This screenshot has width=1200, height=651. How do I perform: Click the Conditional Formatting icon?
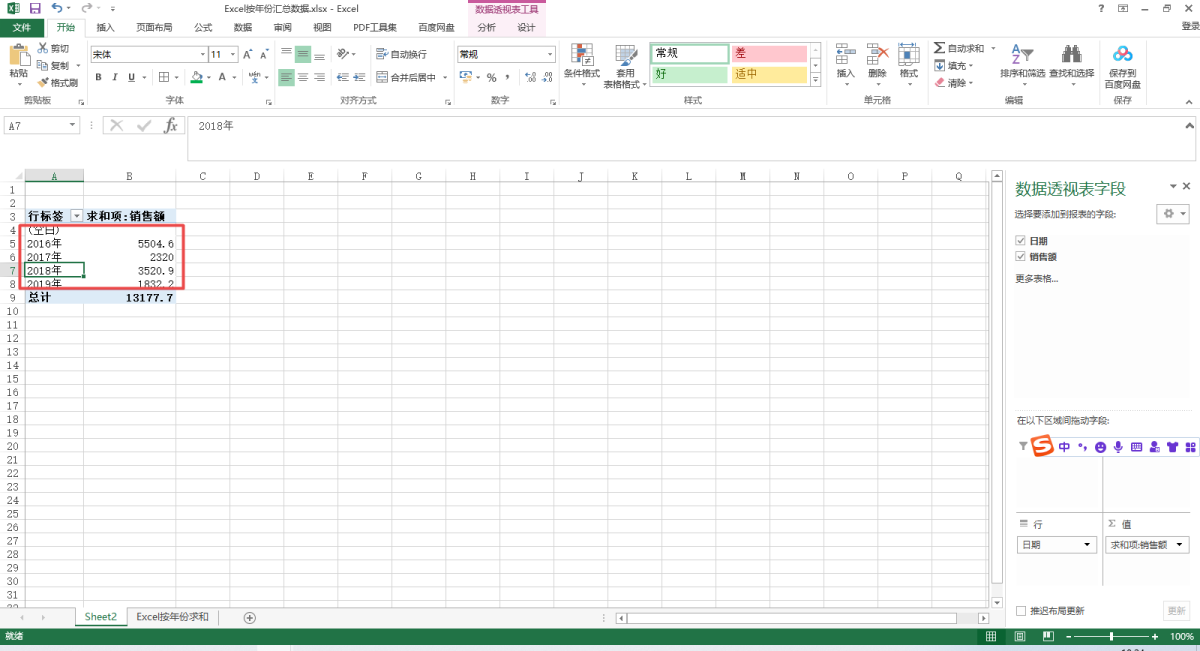(x=581, y=55)
